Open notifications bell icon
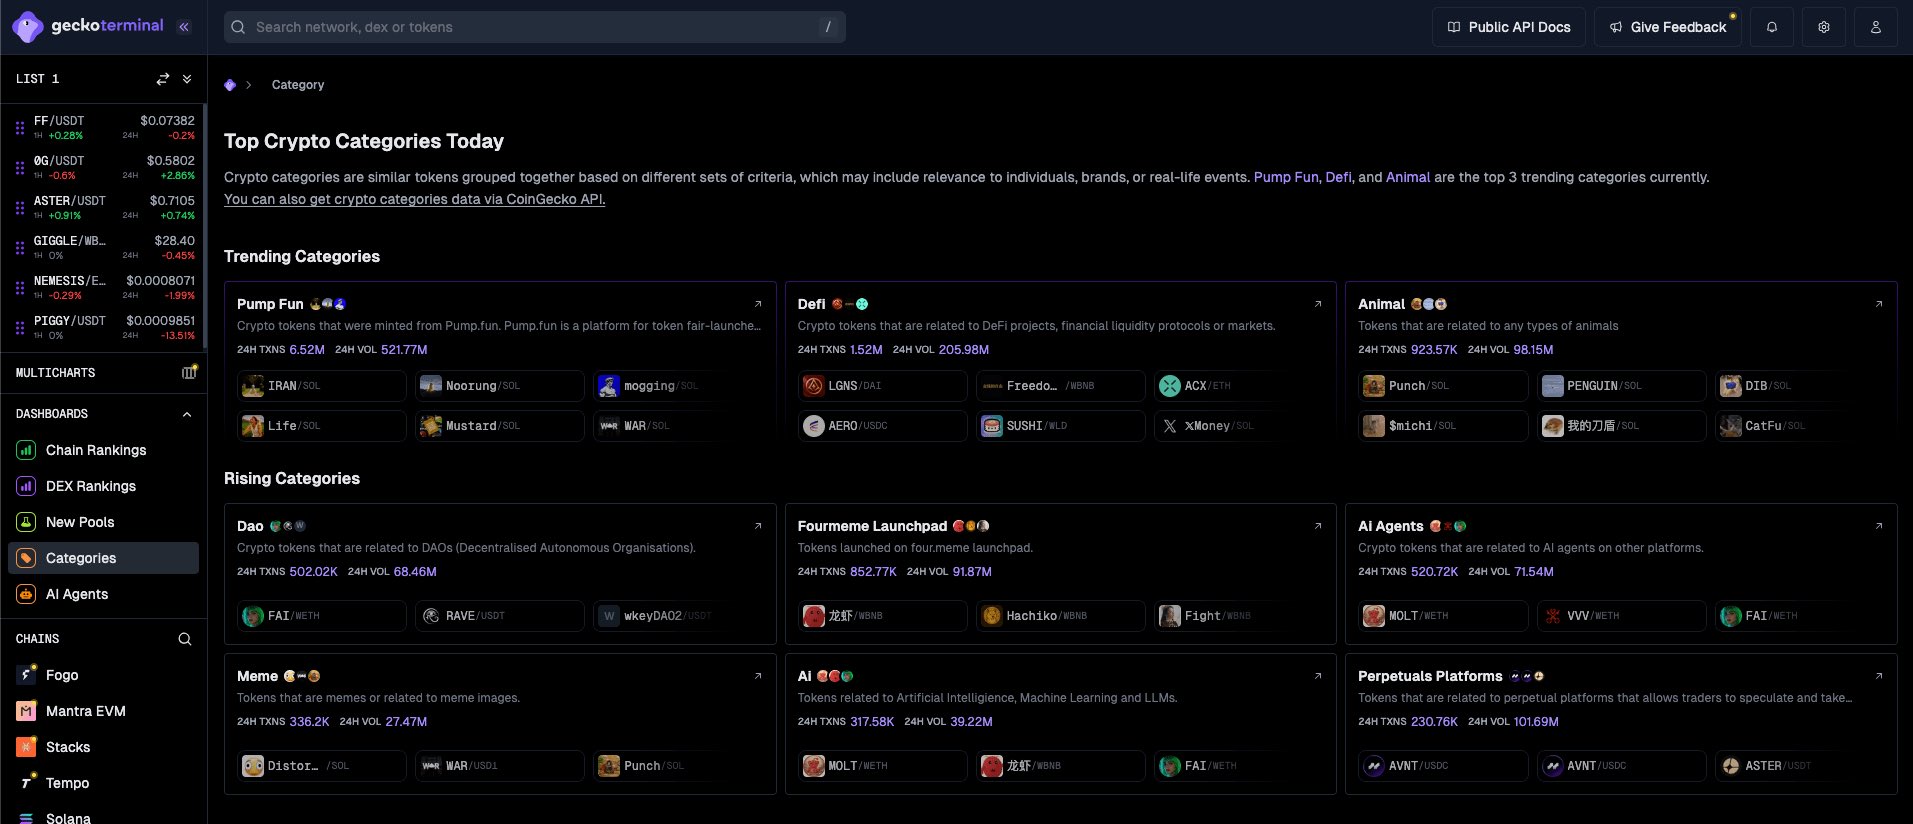 (1772, 27)
